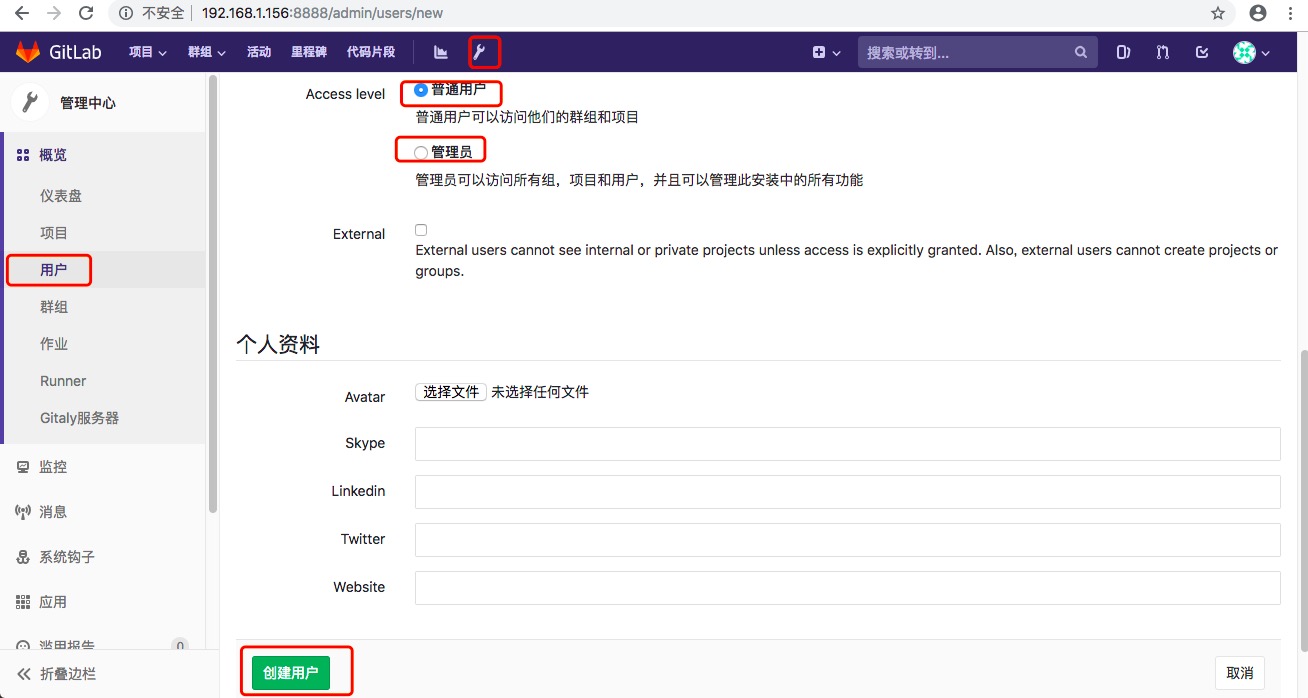Expand the 项目 dropdown in navbar
The height and width of the screenshot is (698, 1308).
[150, 52]
